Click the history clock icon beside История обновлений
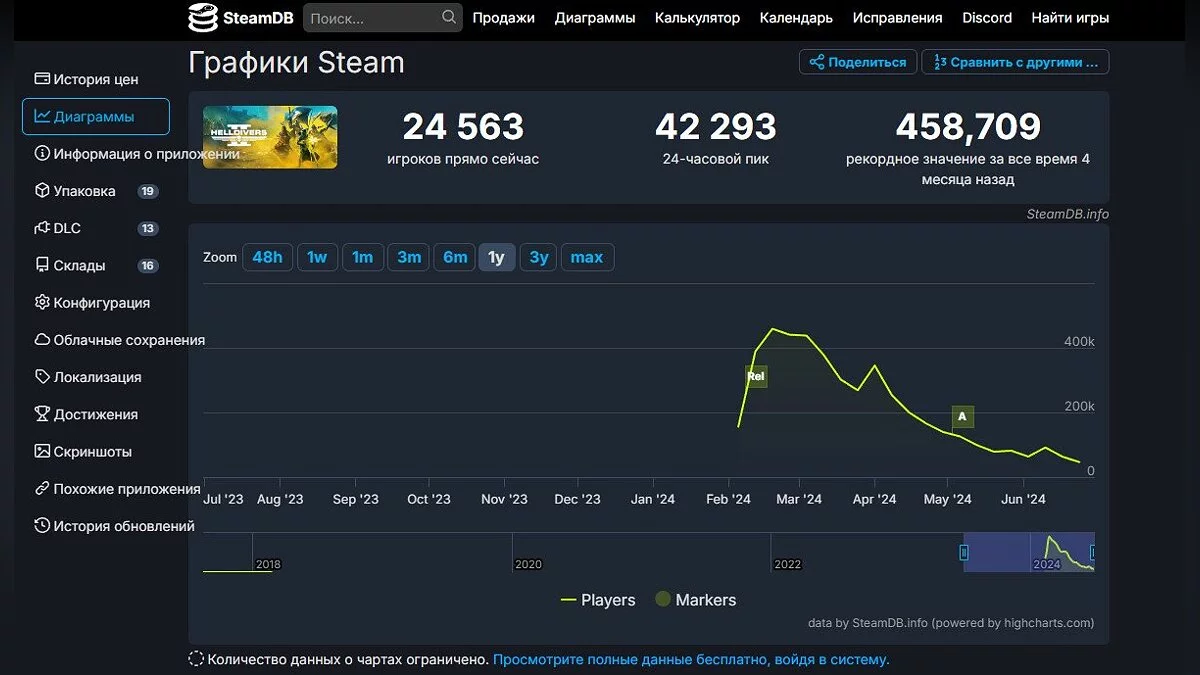This screenshot has width=1200, height=675. (42, 525)
